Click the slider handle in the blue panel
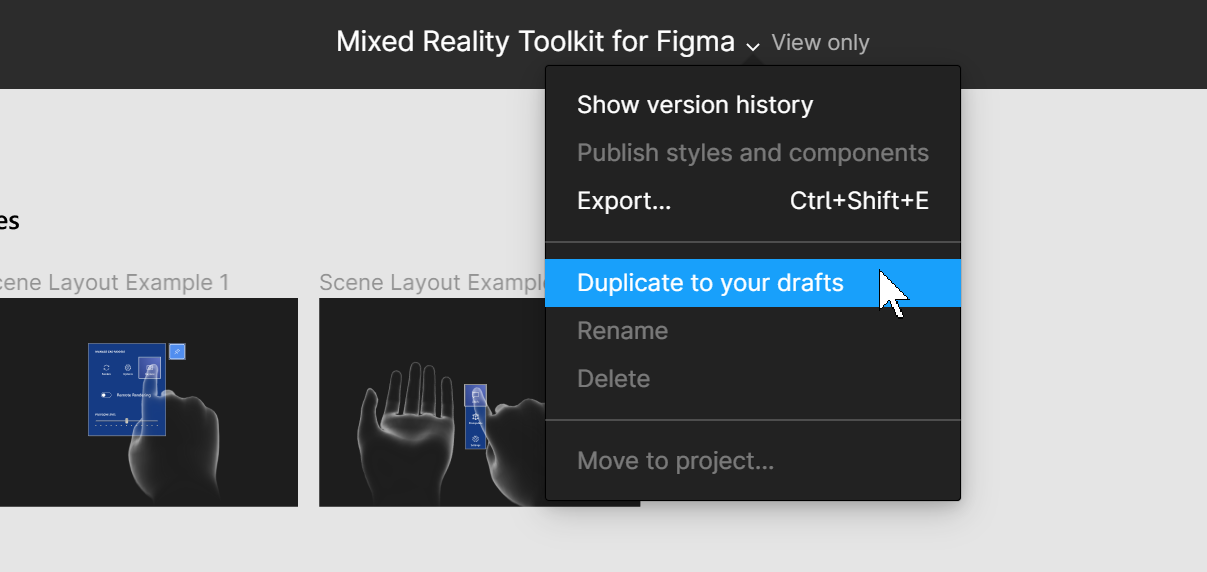Screen dimensions: 1207x572 tap(126, 420)
